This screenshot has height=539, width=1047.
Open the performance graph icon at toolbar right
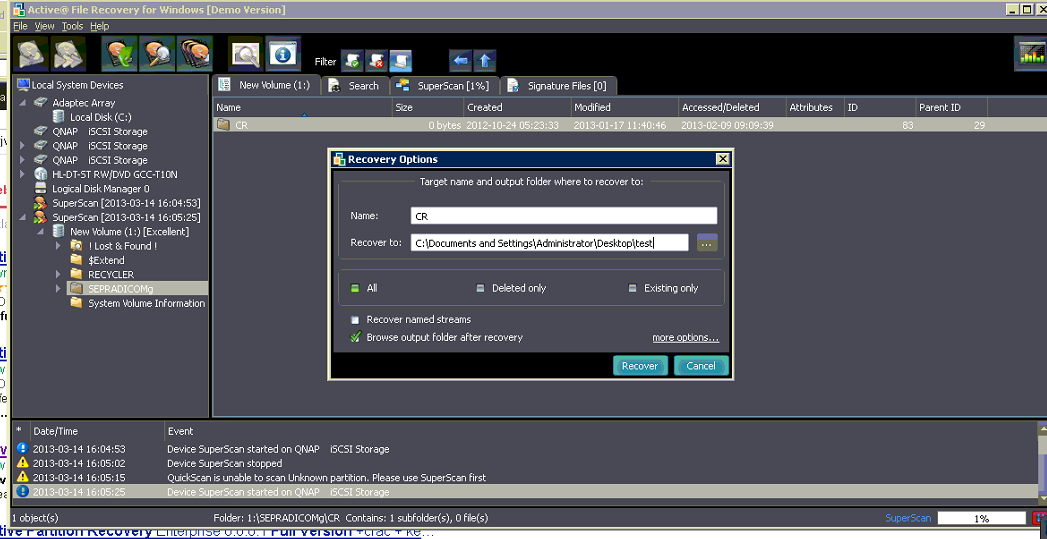coord(1030,54)
